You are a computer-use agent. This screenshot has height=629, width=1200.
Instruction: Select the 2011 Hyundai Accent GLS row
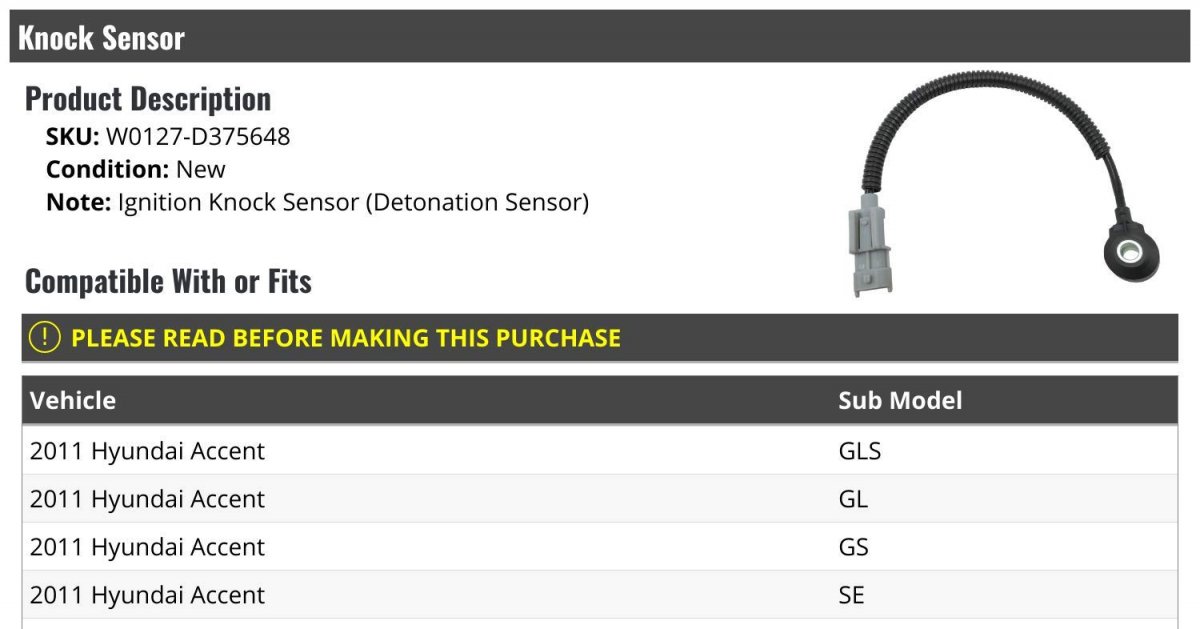point(600,451)
